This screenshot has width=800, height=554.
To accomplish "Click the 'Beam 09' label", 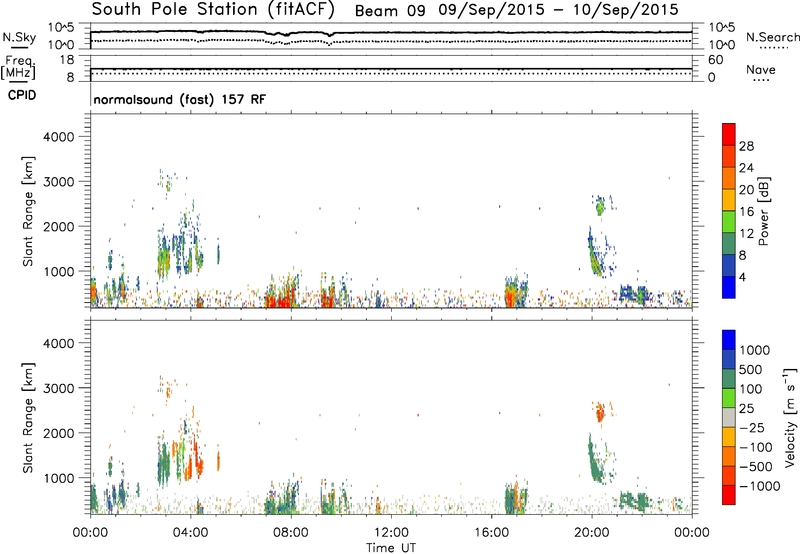I will 390,10.
